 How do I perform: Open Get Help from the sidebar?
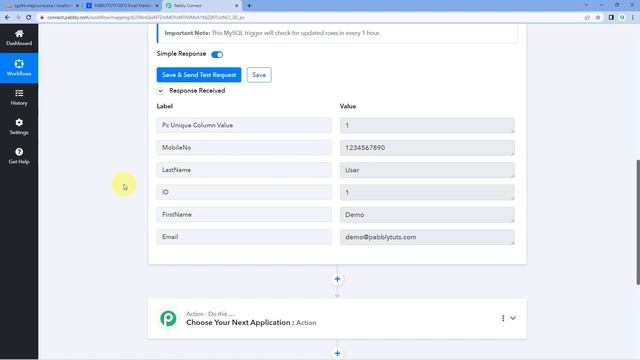[x=19, y=156]
